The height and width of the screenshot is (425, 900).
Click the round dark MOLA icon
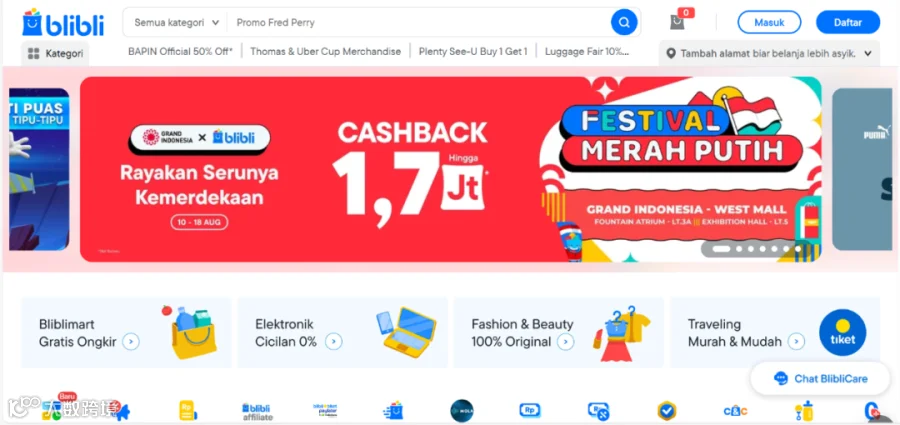click(462, 411)
